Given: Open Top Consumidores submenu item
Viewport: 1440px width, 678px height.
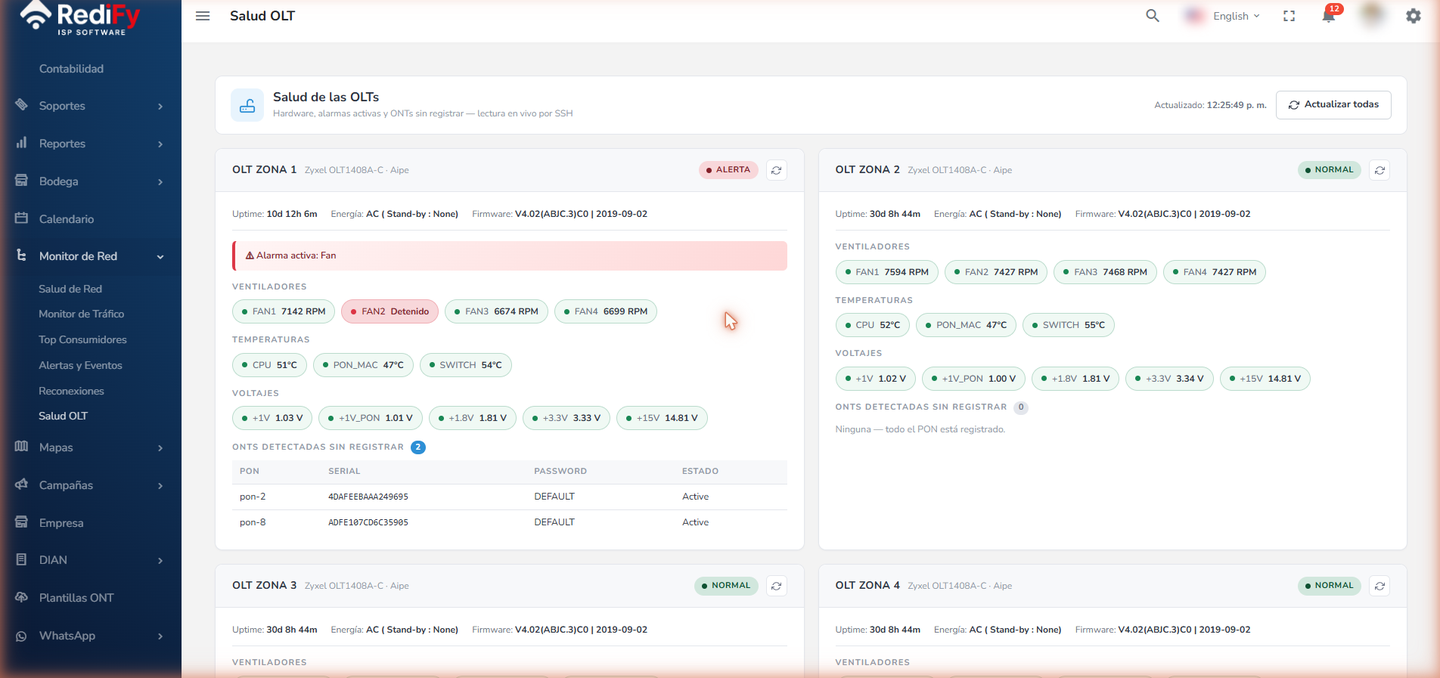Looking at the screenshot, I should pyautogui.click(x=83, y=340).
